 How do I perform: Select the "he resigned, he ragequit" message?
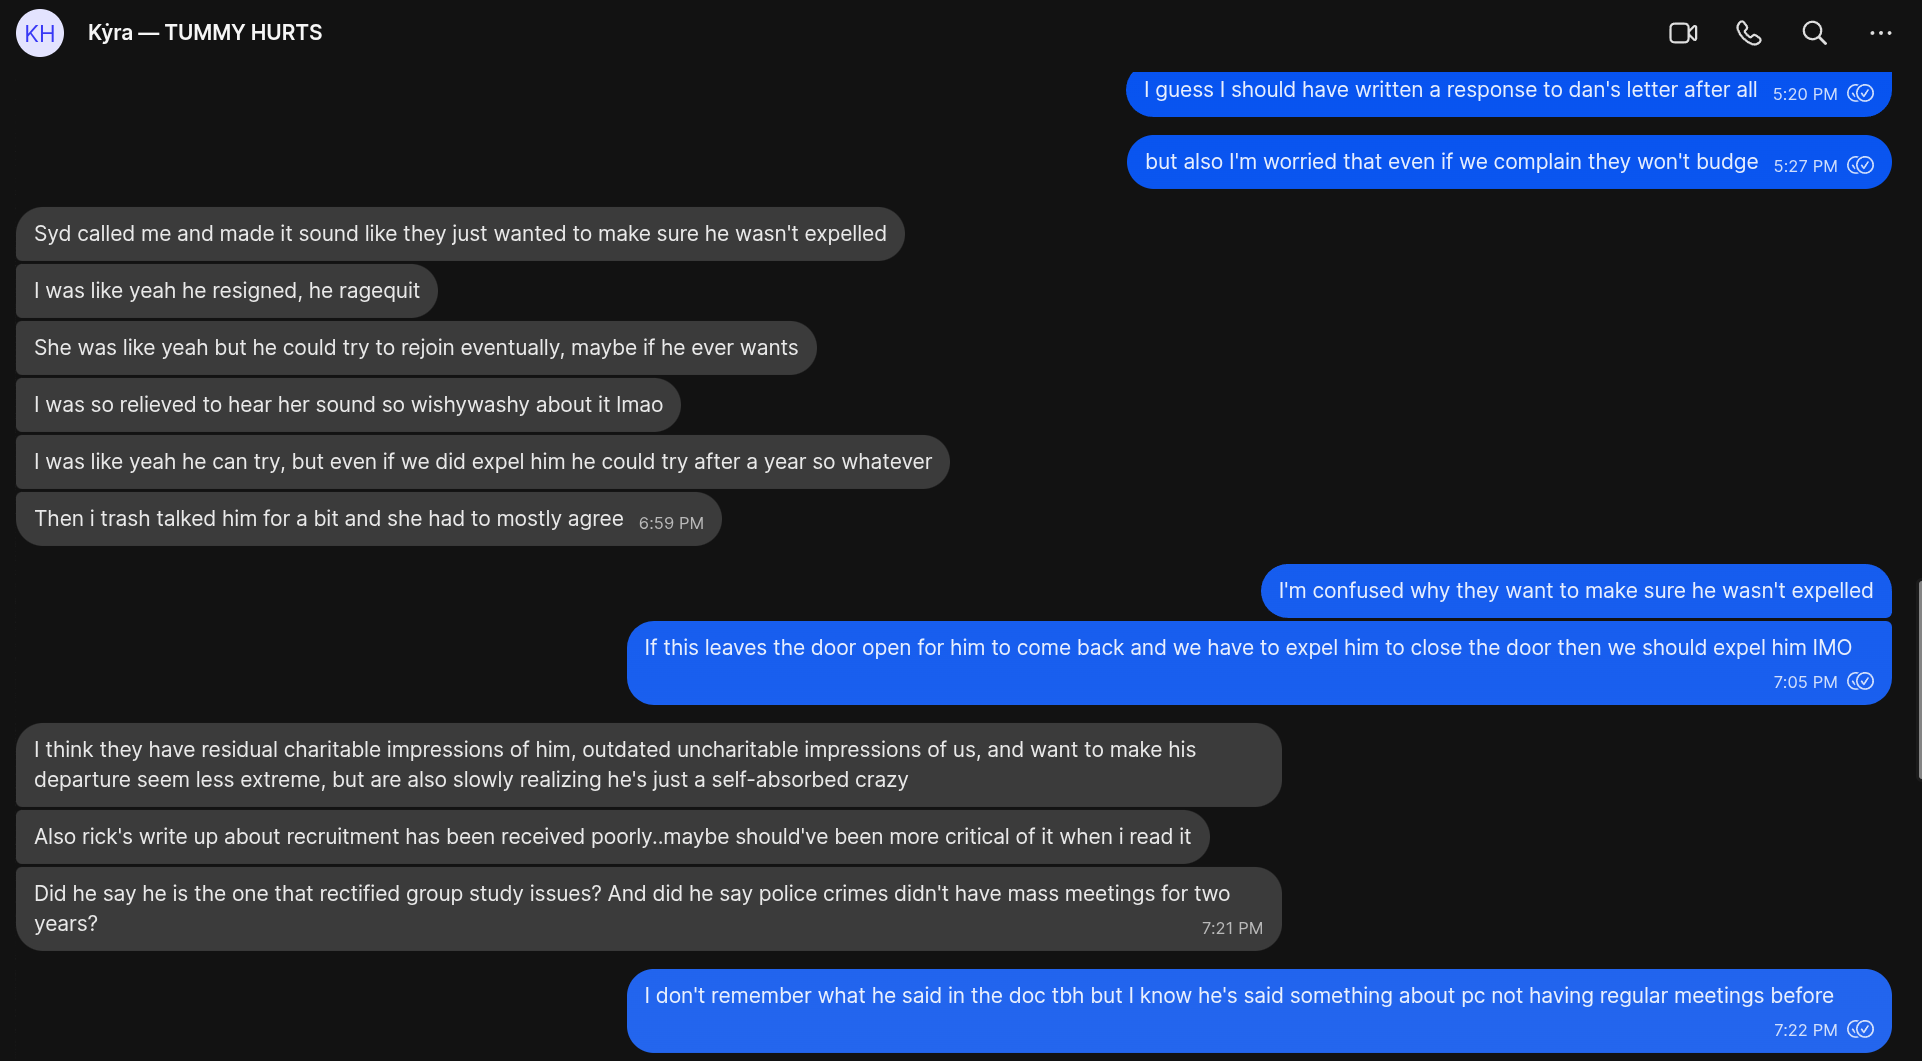click(x=227, y=291)
